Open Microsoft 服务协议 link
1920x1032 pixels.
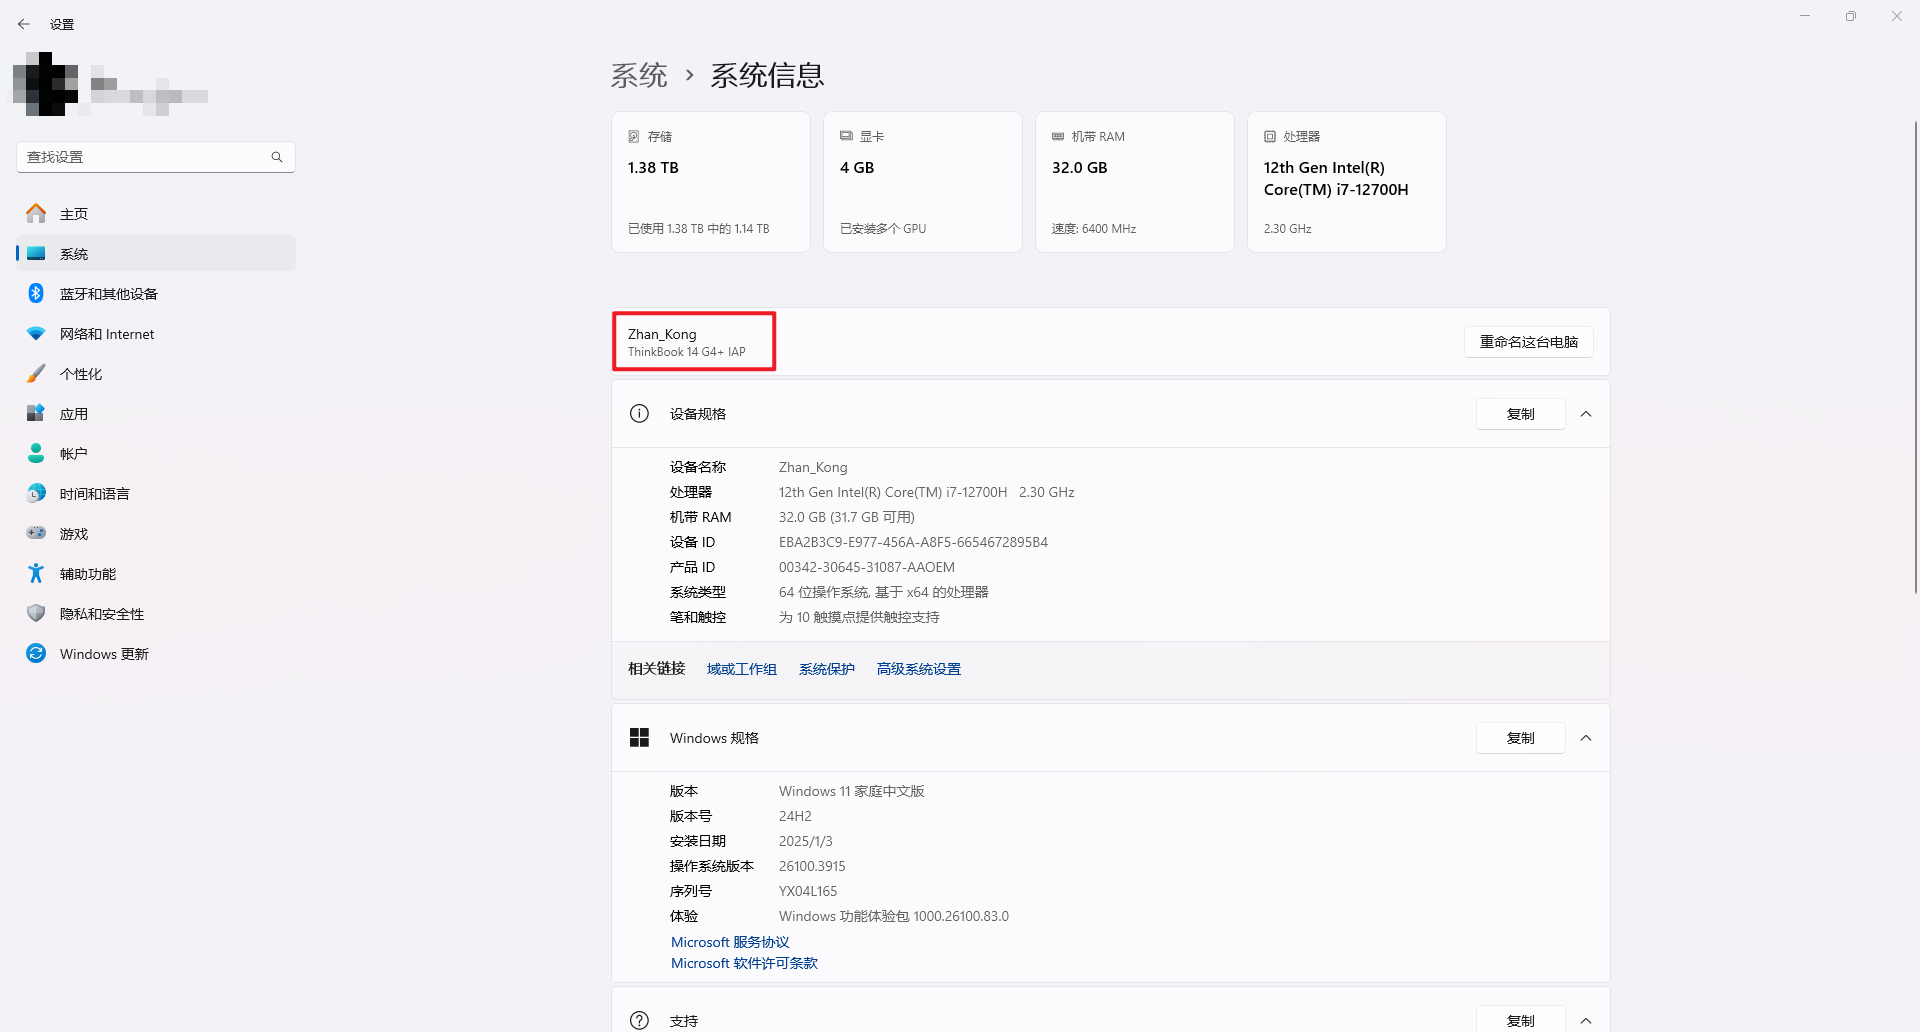(x=730, y=942)
